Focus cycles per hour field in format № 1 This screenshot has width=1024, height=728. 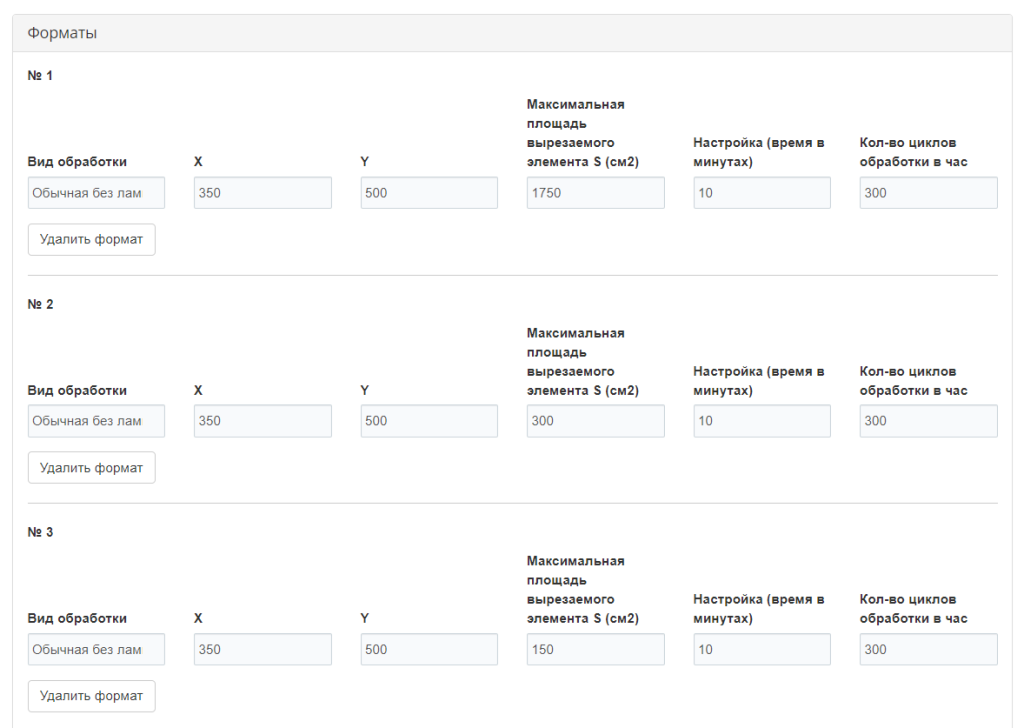pyautogui.click(x=928, y=193)
